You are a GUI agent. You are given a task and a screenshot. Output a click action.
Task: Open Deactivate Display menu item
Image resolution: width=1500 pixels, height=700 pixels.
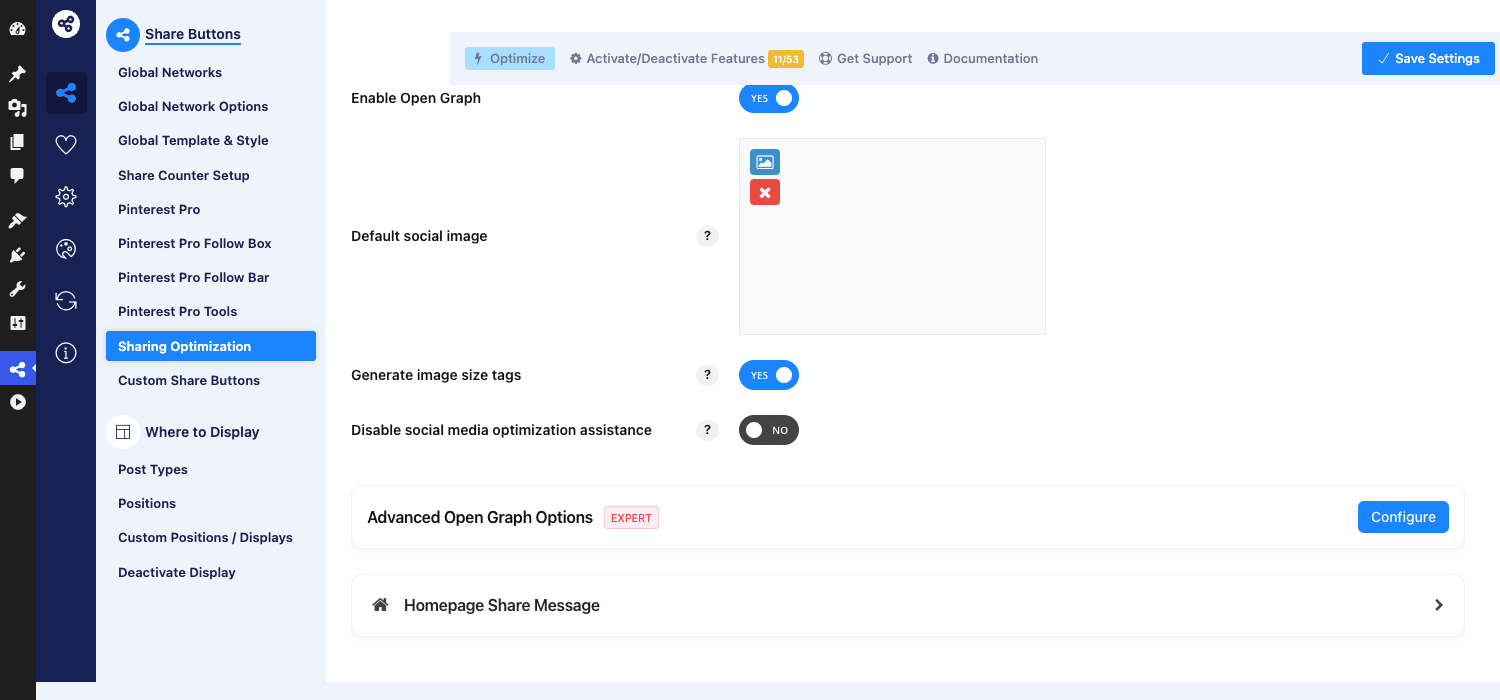click(x=177, y=572)
